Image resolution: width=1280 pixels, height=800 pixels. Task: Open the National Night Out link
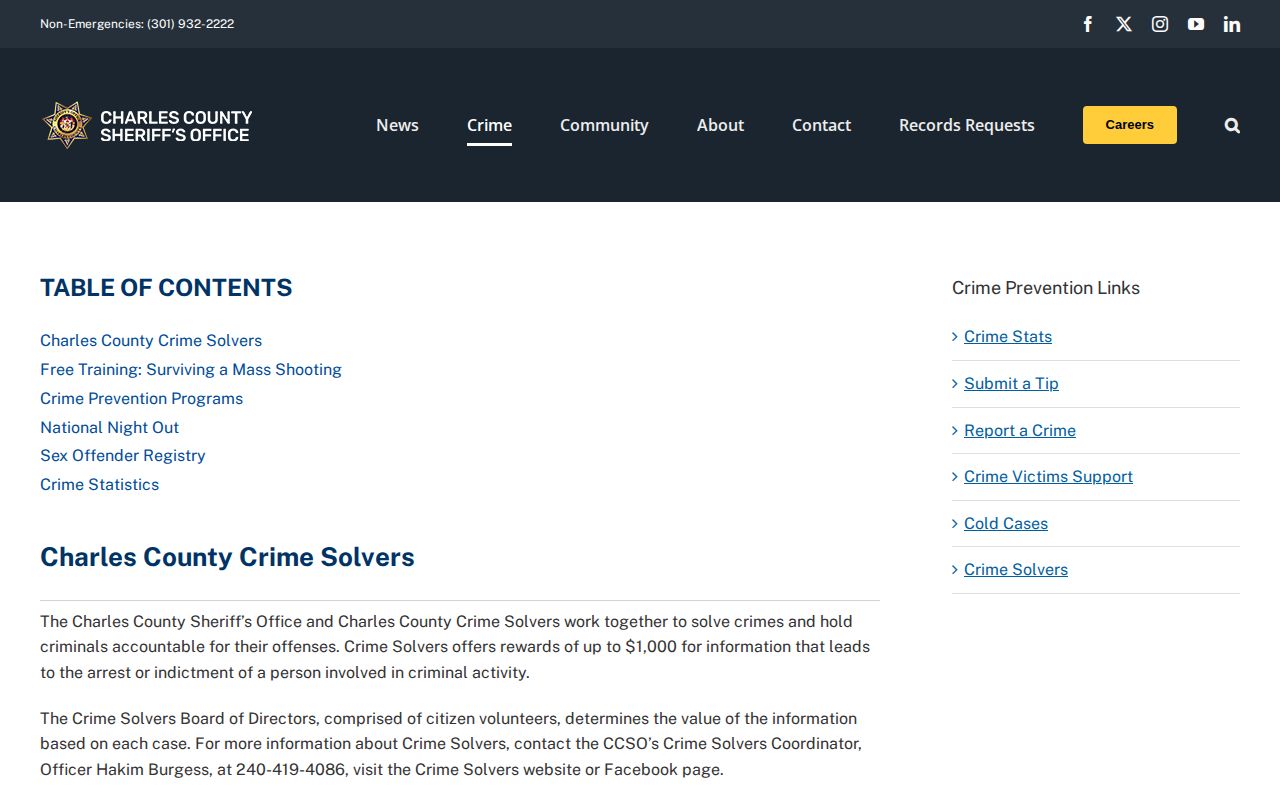pos(109,428)
